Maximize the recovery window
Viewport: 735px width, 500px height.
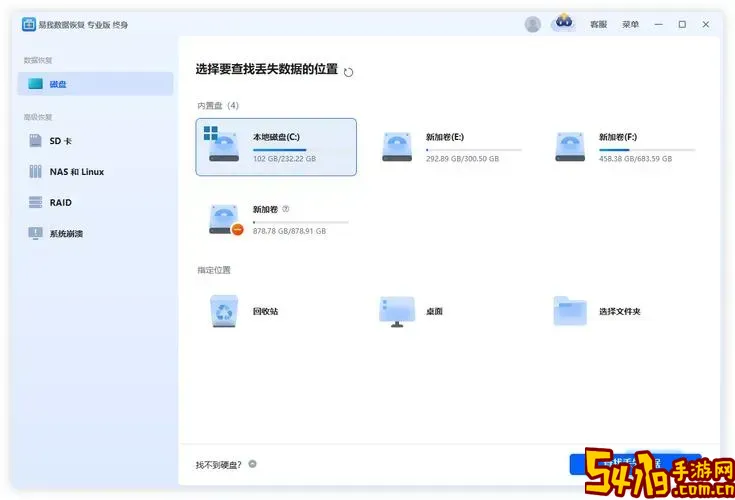pyautogui.click(x=682, y=24)
